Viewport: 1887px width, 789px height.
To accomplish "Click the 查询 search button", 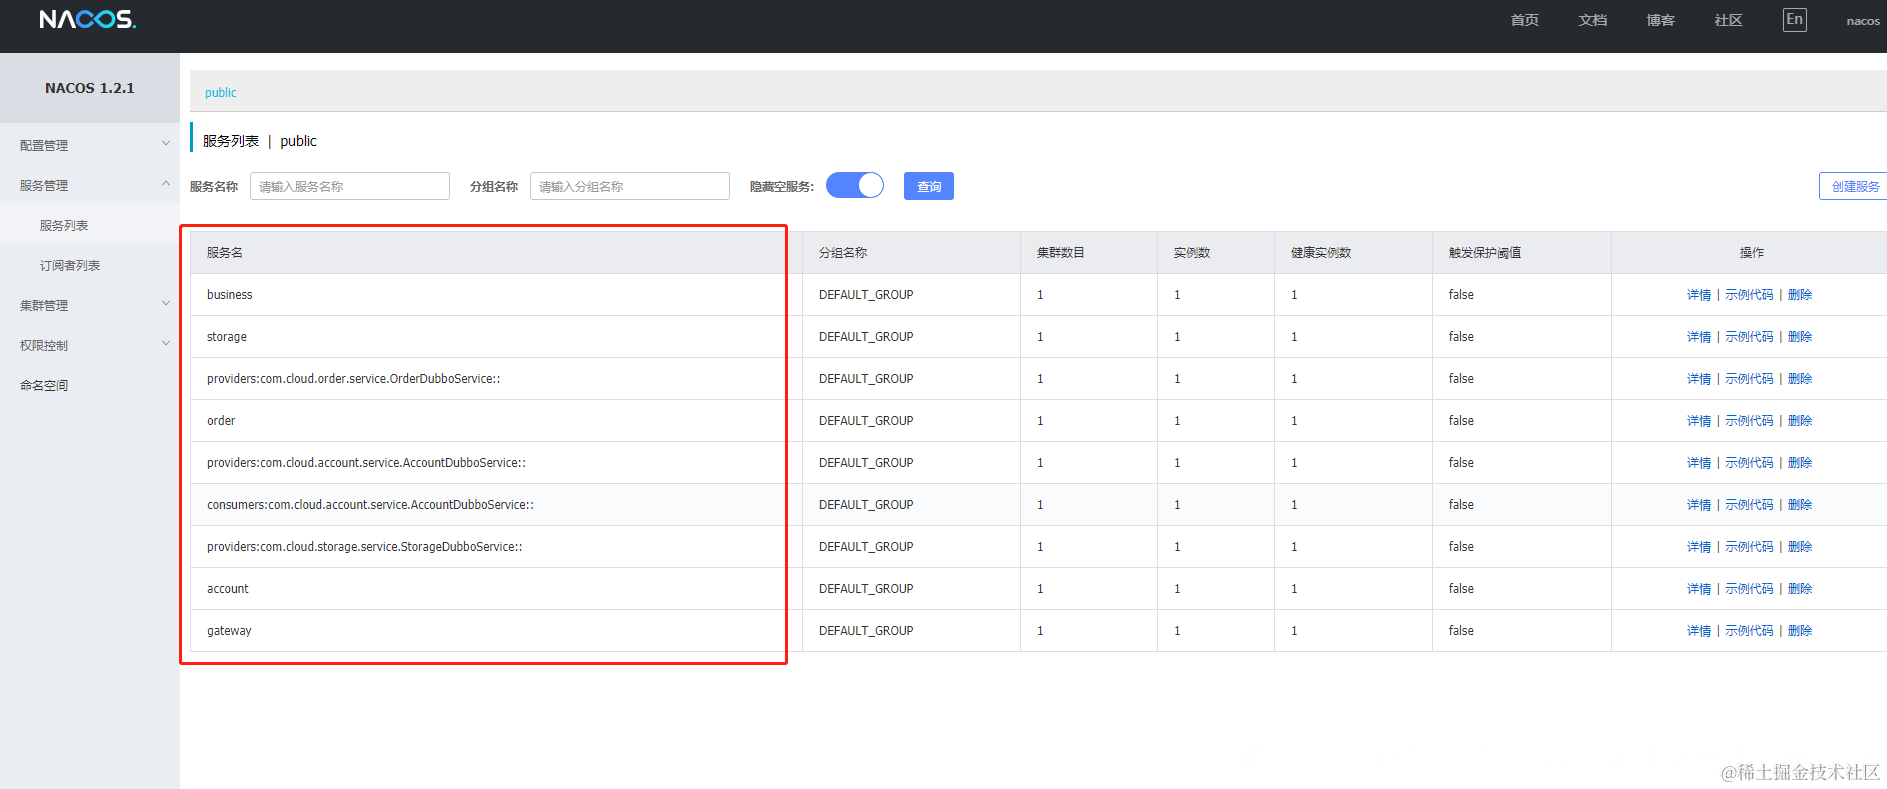I will 929,186.
